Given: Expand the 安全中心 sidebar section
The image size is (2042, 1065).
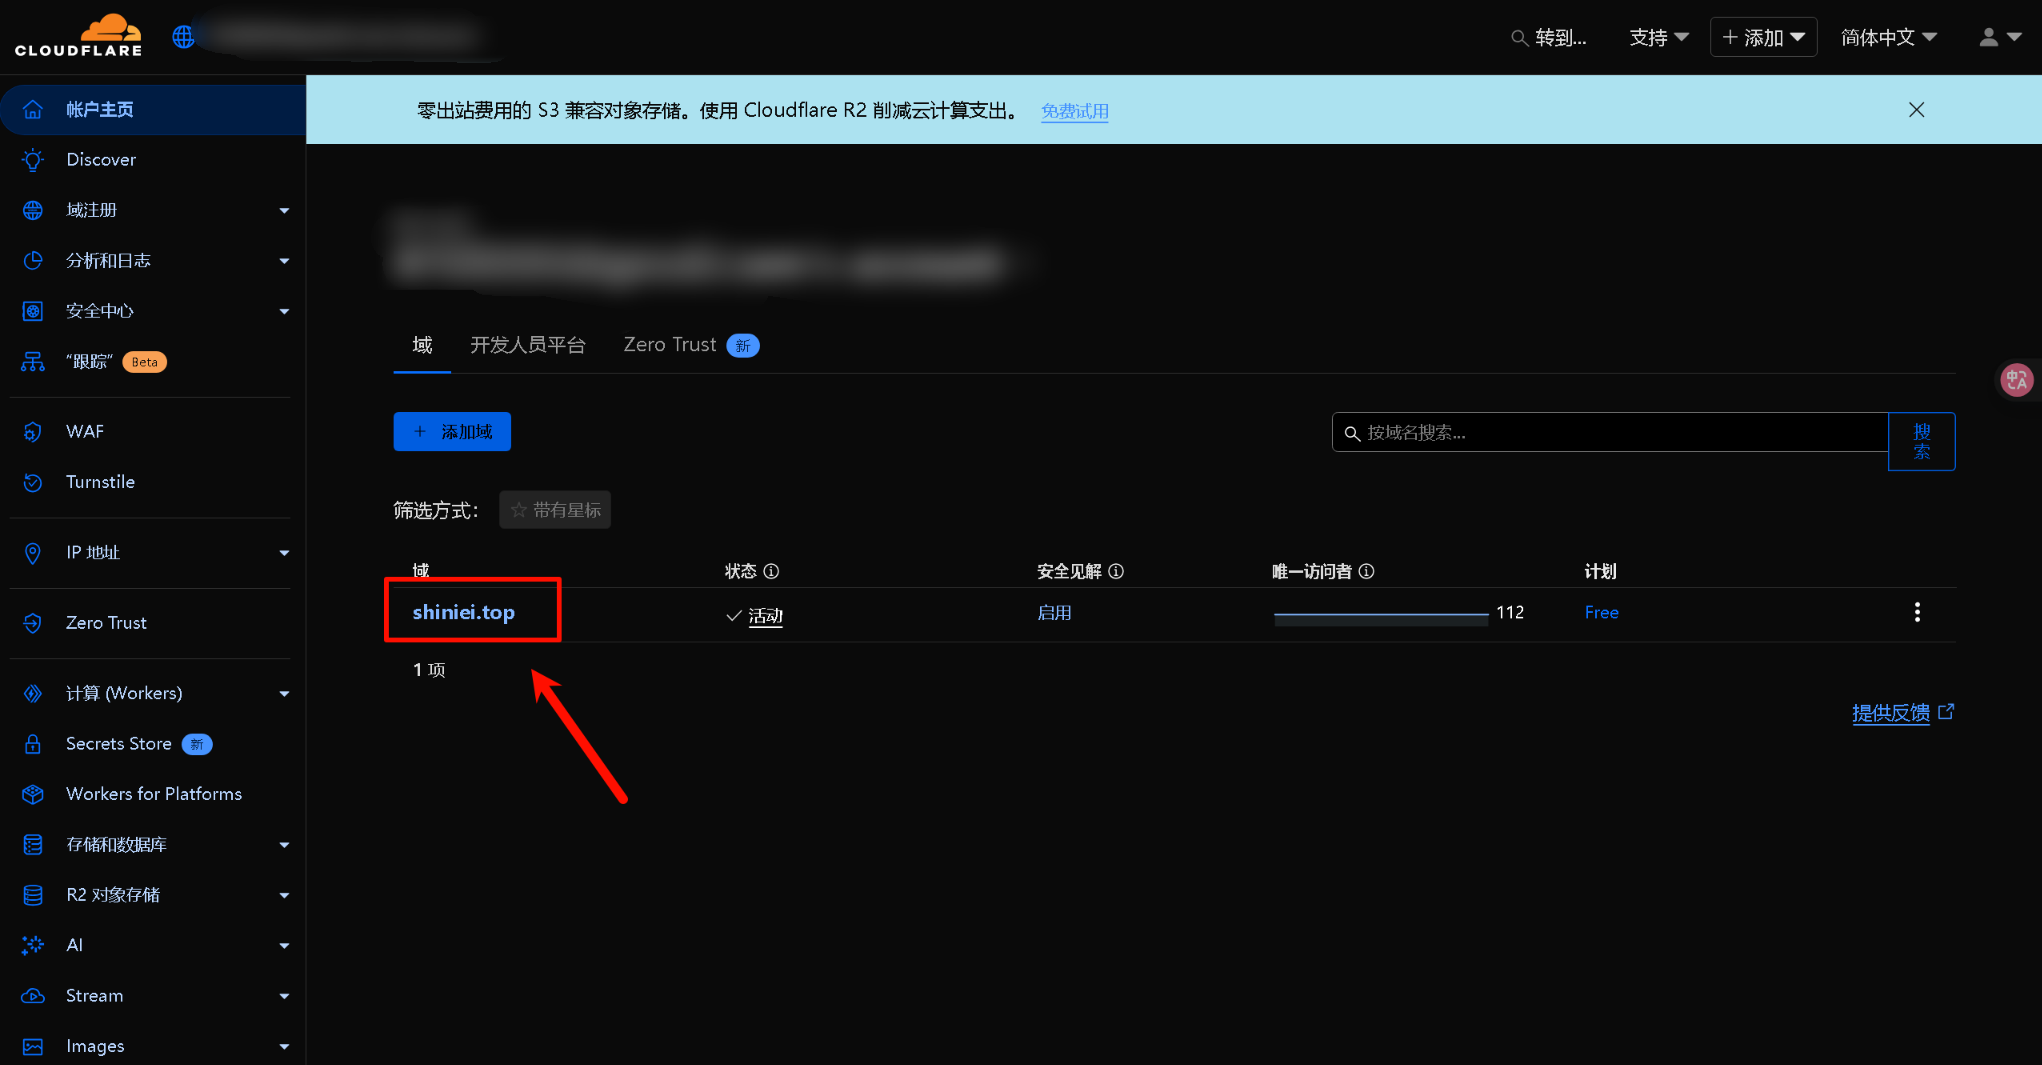Looking at the screenshot, I should [x=284, y=312].
